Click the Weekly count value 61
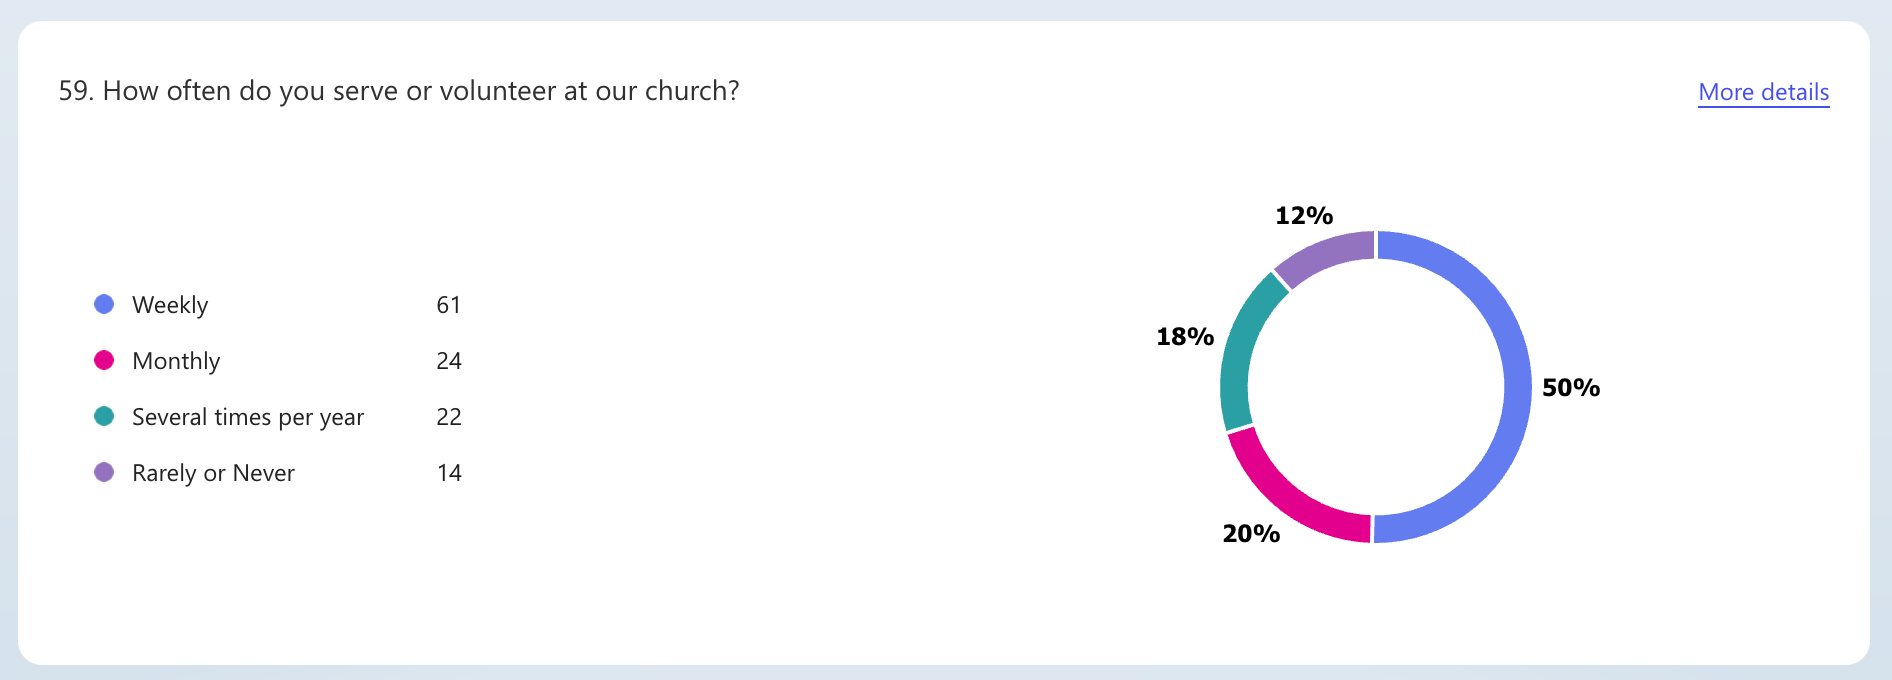This screenshot has width=1892, height=680. [x=449, y=305]
